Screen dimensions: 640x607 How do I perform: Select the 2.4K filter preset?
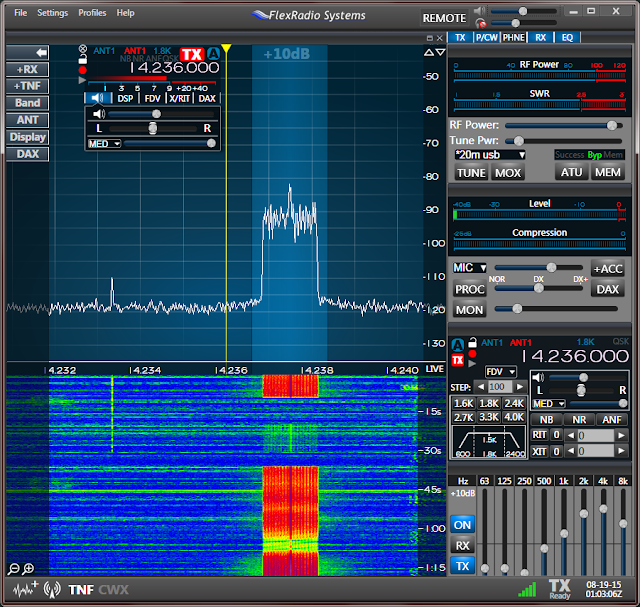(x=514, y=404)
